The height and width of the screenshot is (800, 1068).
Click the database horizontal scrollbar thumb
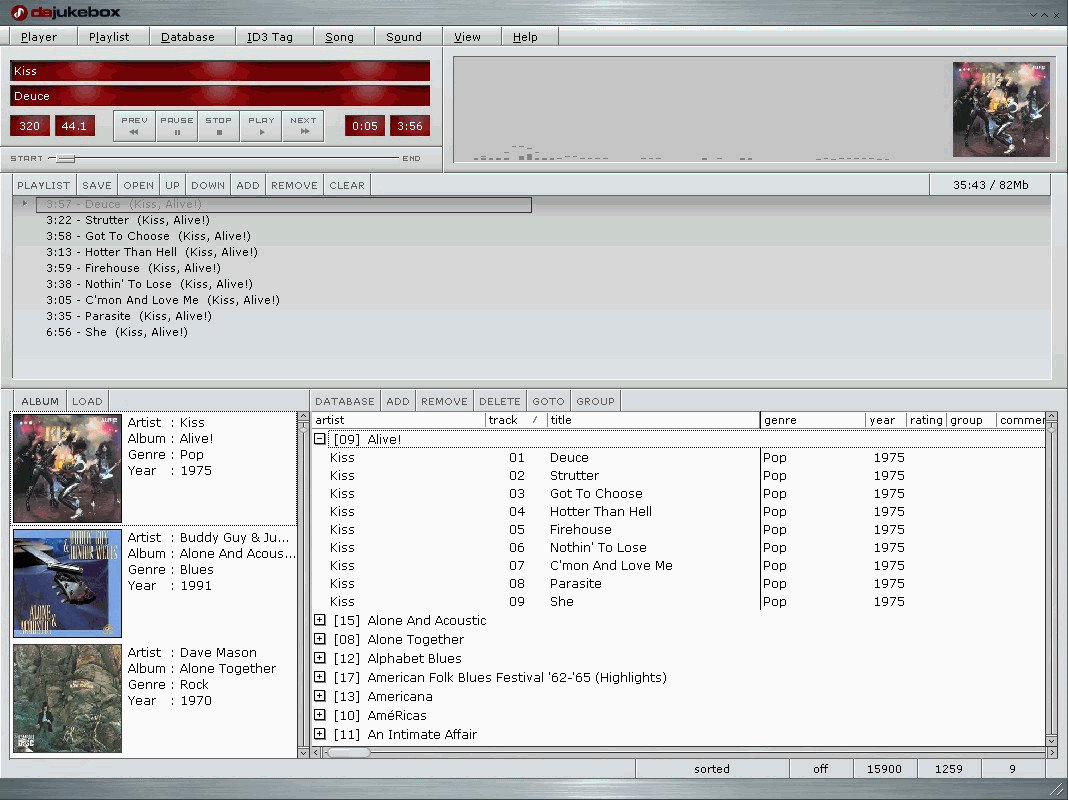pos(347,752)
